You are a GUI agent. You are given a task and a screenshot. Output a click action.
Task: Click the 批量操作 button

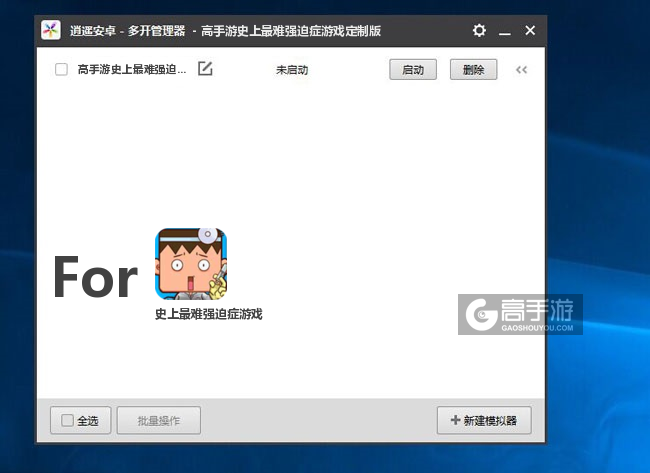[159, 420]
